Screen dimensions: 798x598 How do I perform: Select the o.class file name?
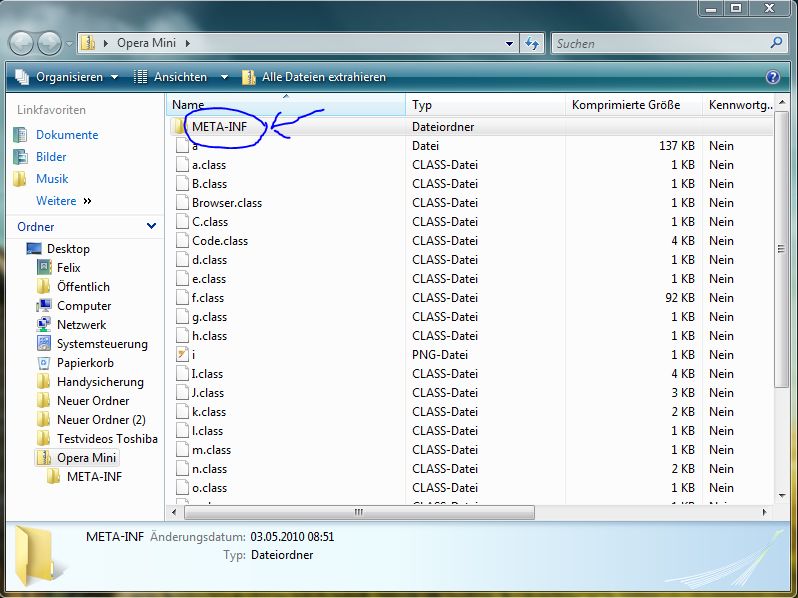(x=209, y=488)
